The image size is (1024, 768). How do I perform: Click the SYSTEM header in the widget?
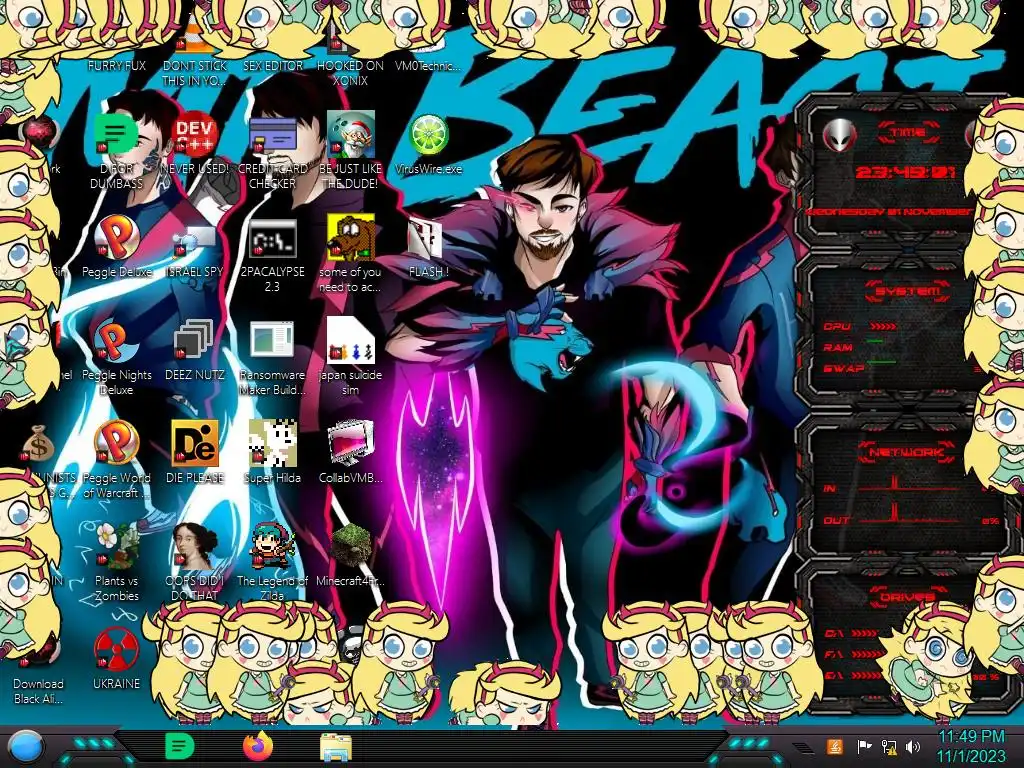pyautogui.click(x=908, y=291)
